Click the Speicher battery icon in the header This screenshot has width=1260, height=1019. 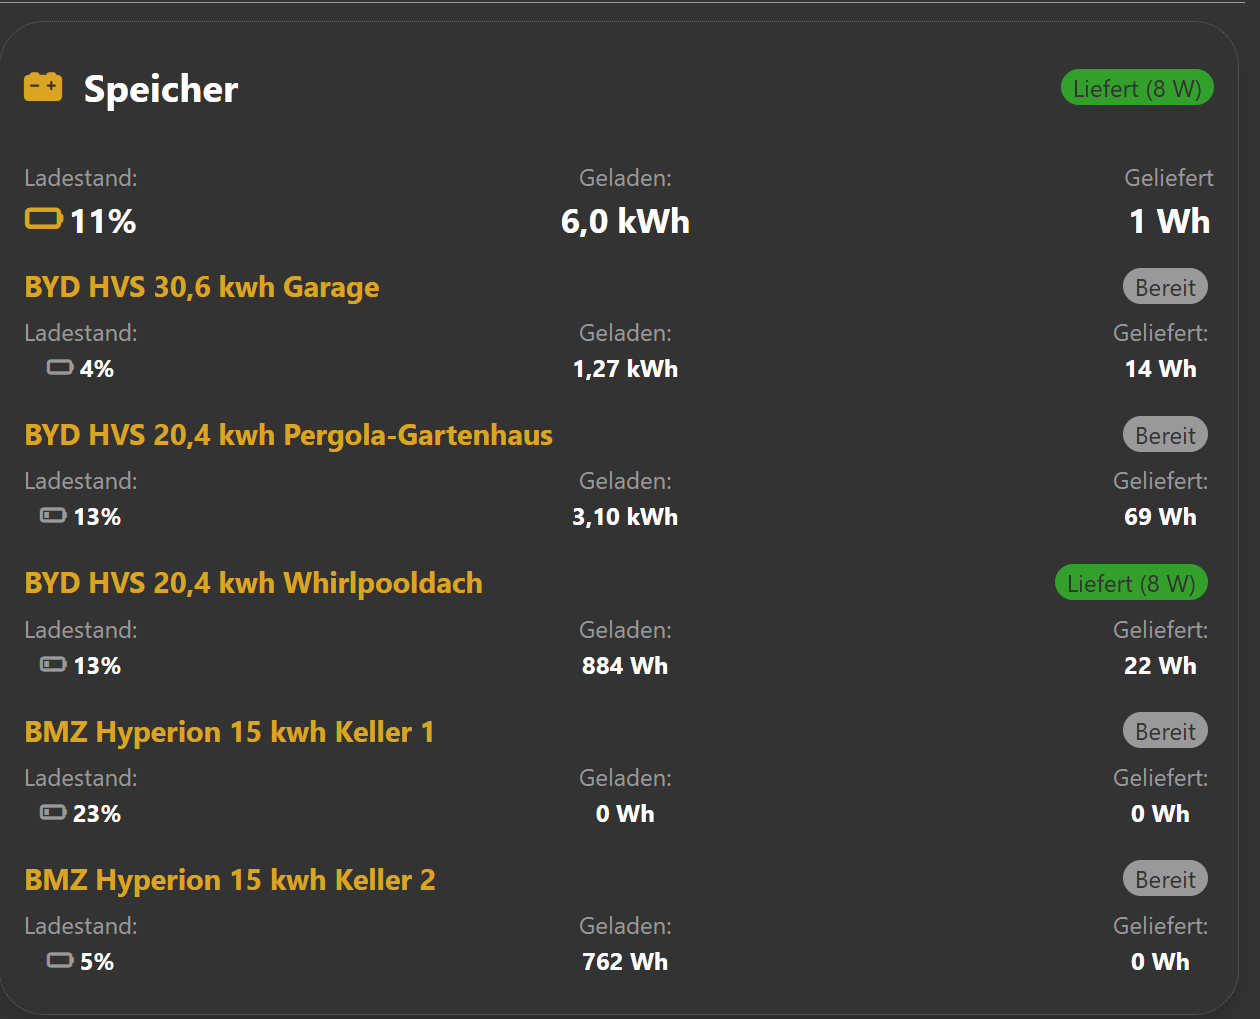point(43,87)
